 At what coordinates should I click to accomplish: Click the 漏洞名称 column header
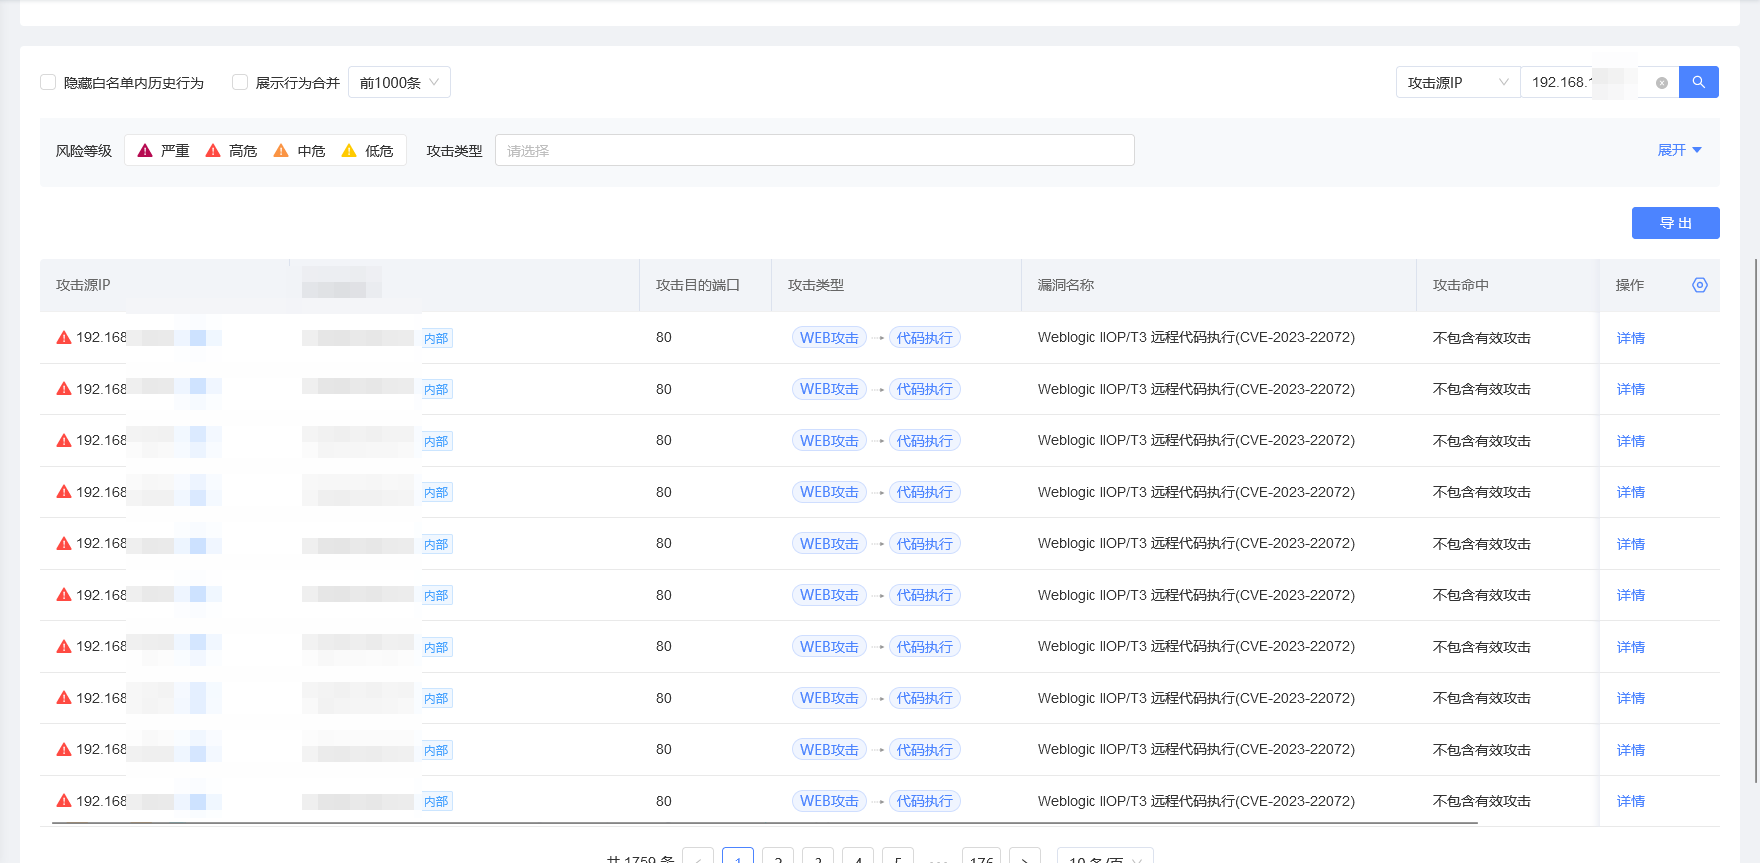[x=1066, y=285]
